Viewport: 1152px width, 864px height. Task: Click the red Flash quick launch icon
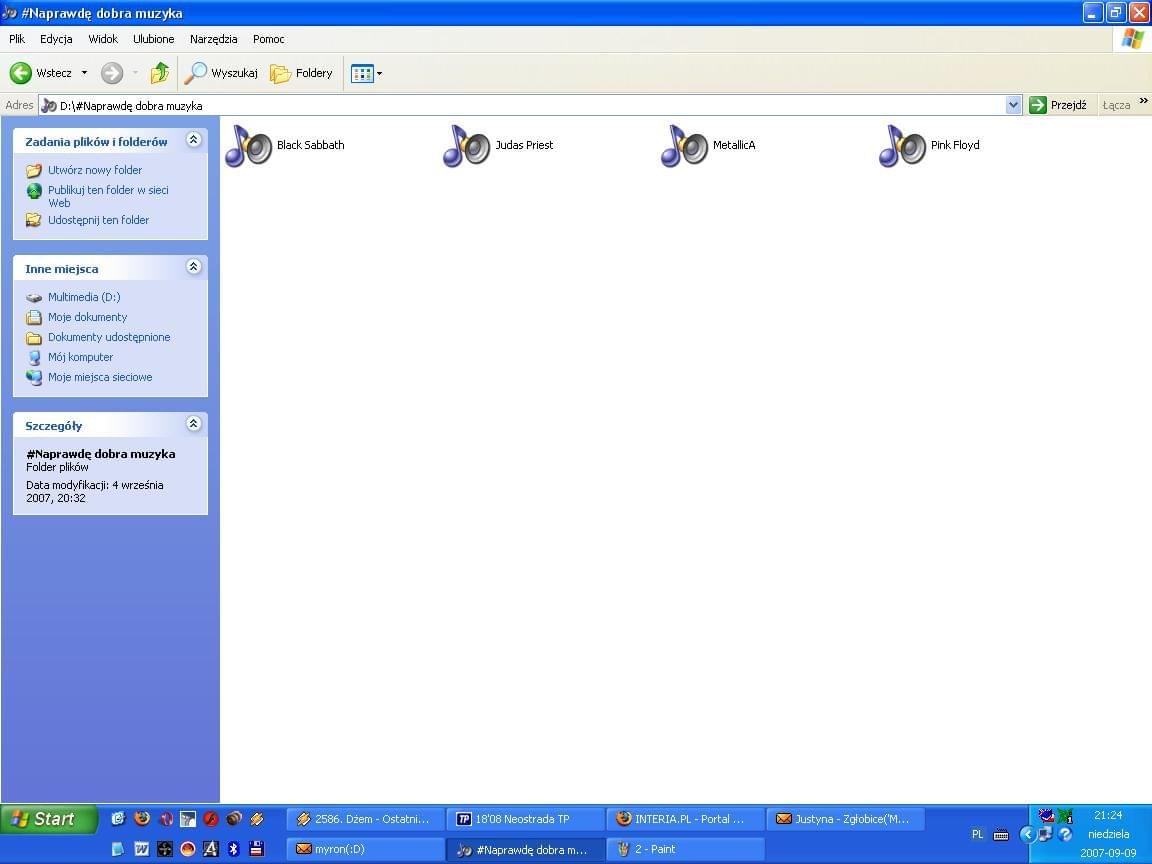(x=211, y=818)
